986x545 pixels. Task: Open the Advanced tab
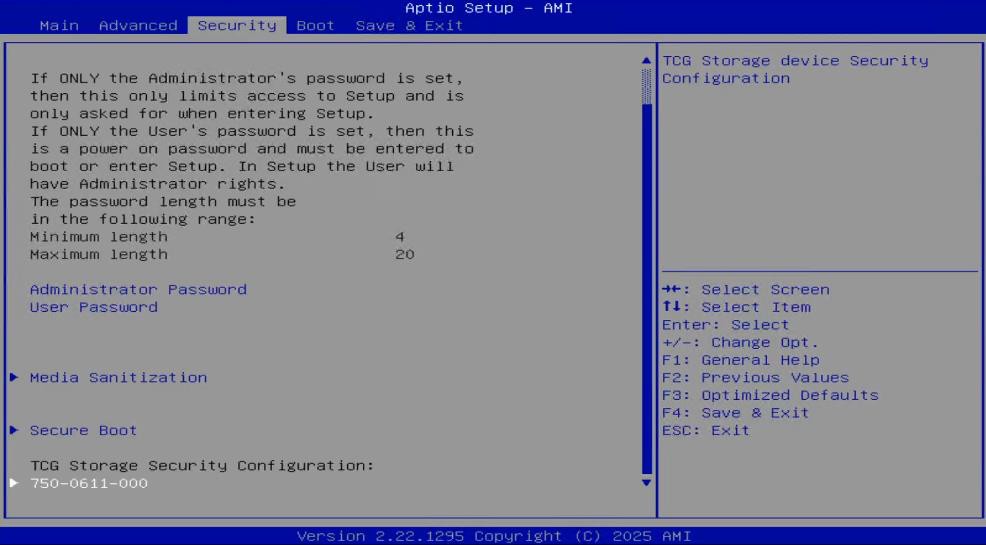tap(138, 26)
